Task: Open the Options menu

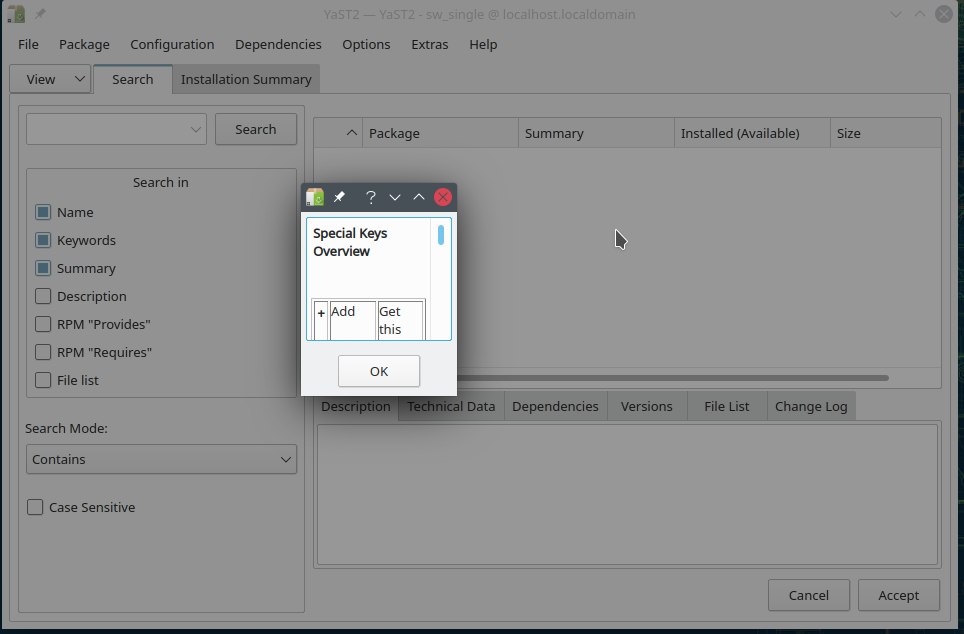Action: pyautogui.click(x=366, y=44)
